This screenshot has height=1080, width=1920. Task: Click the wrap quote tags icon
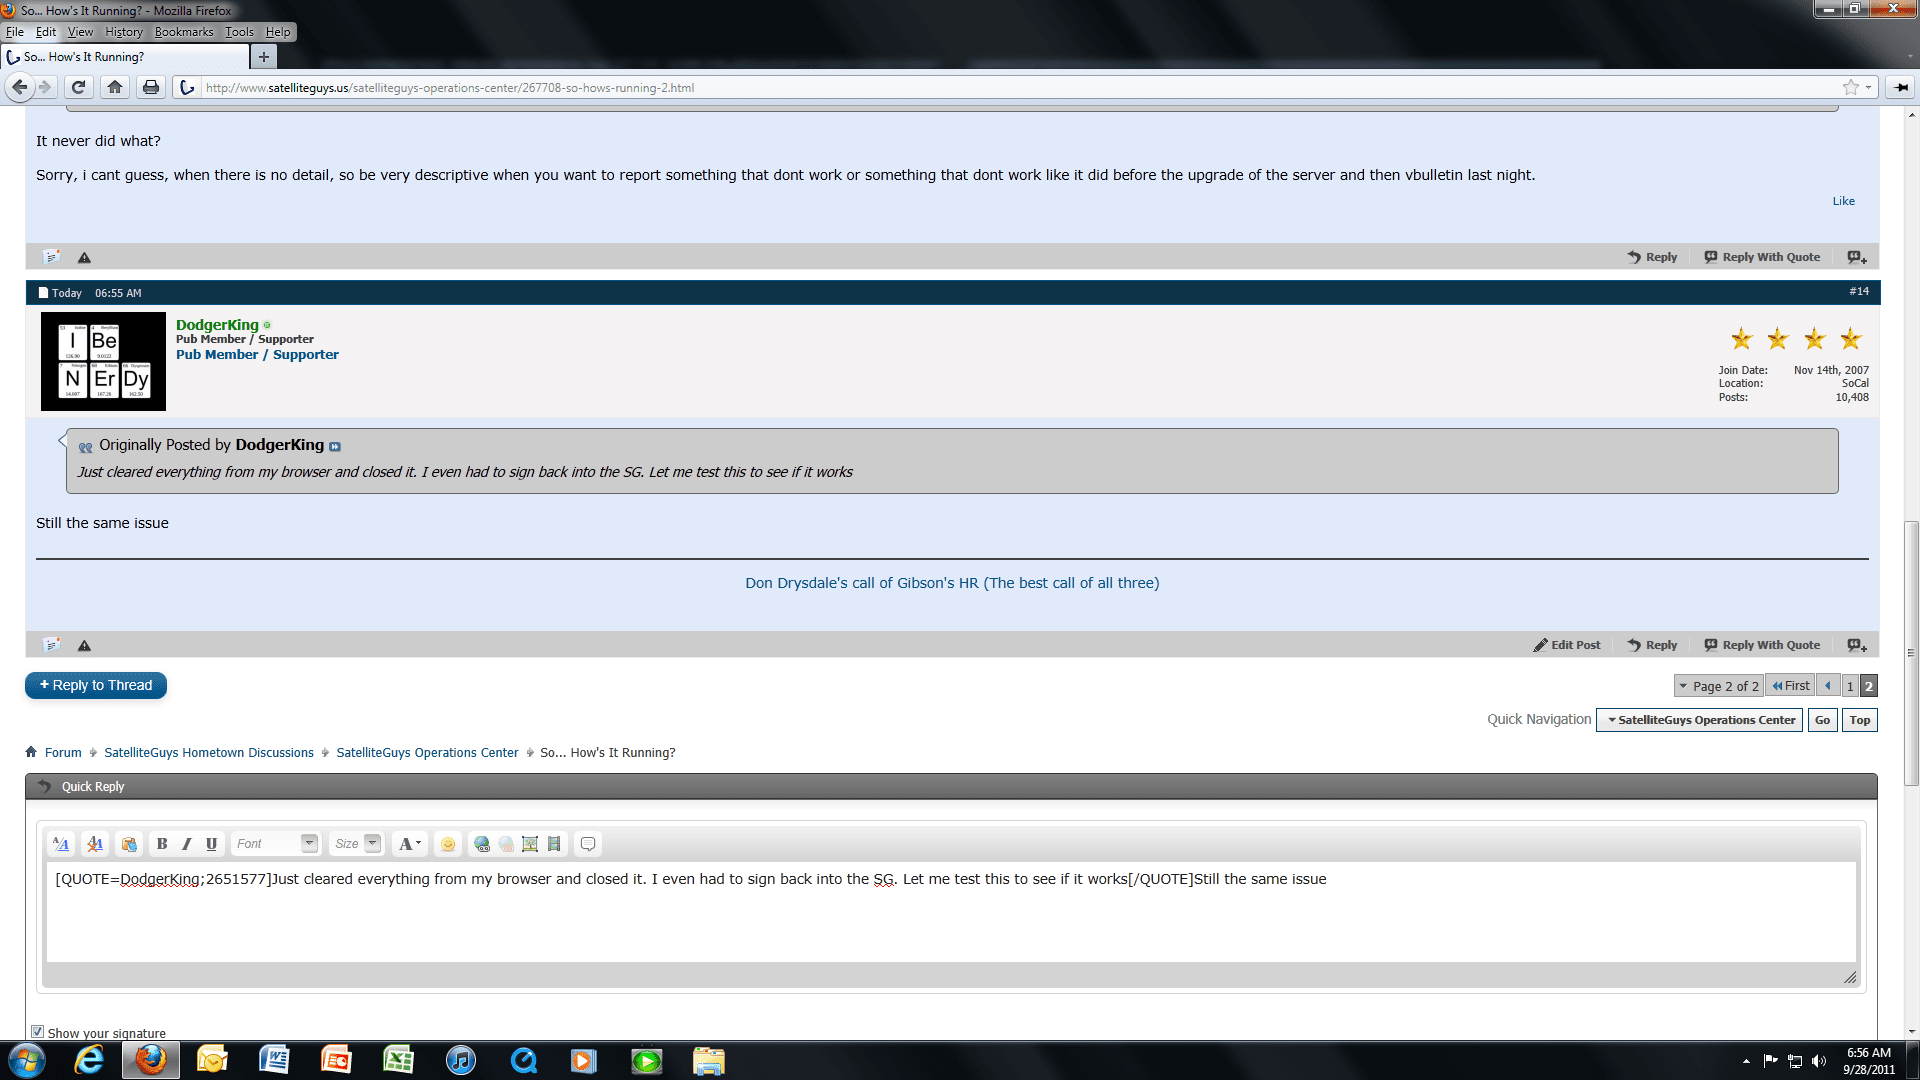[x=588, y=844]
